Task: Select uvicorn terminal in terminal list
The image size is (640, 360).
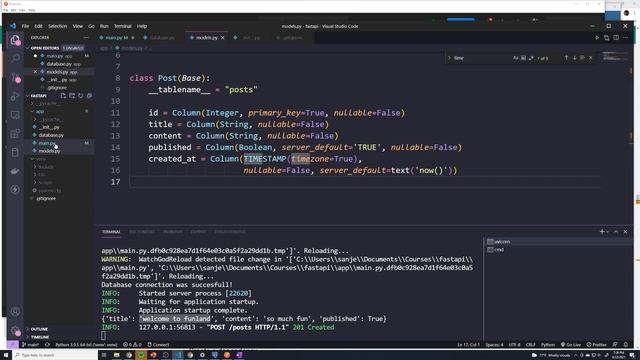Action: click(x=502, y=242)
